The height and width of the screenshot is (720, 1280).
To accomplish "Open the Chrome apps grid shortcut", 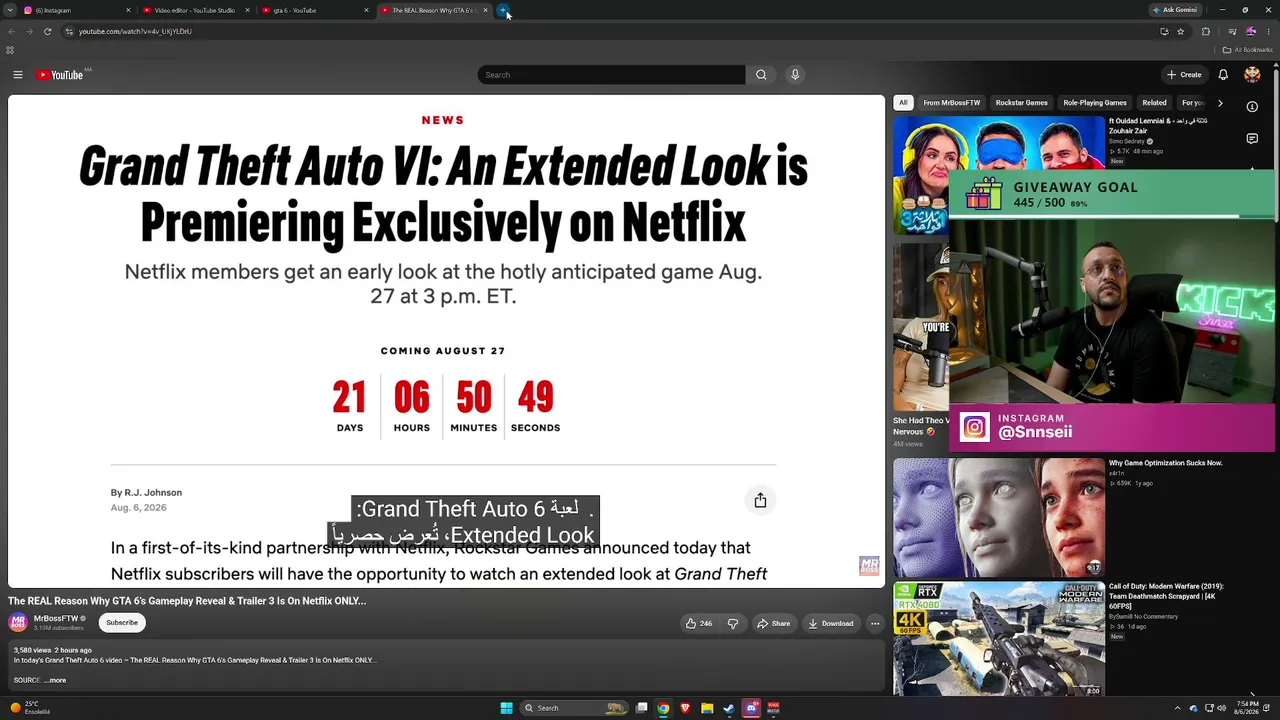I will pyautogui.click(x=10, y=50).
